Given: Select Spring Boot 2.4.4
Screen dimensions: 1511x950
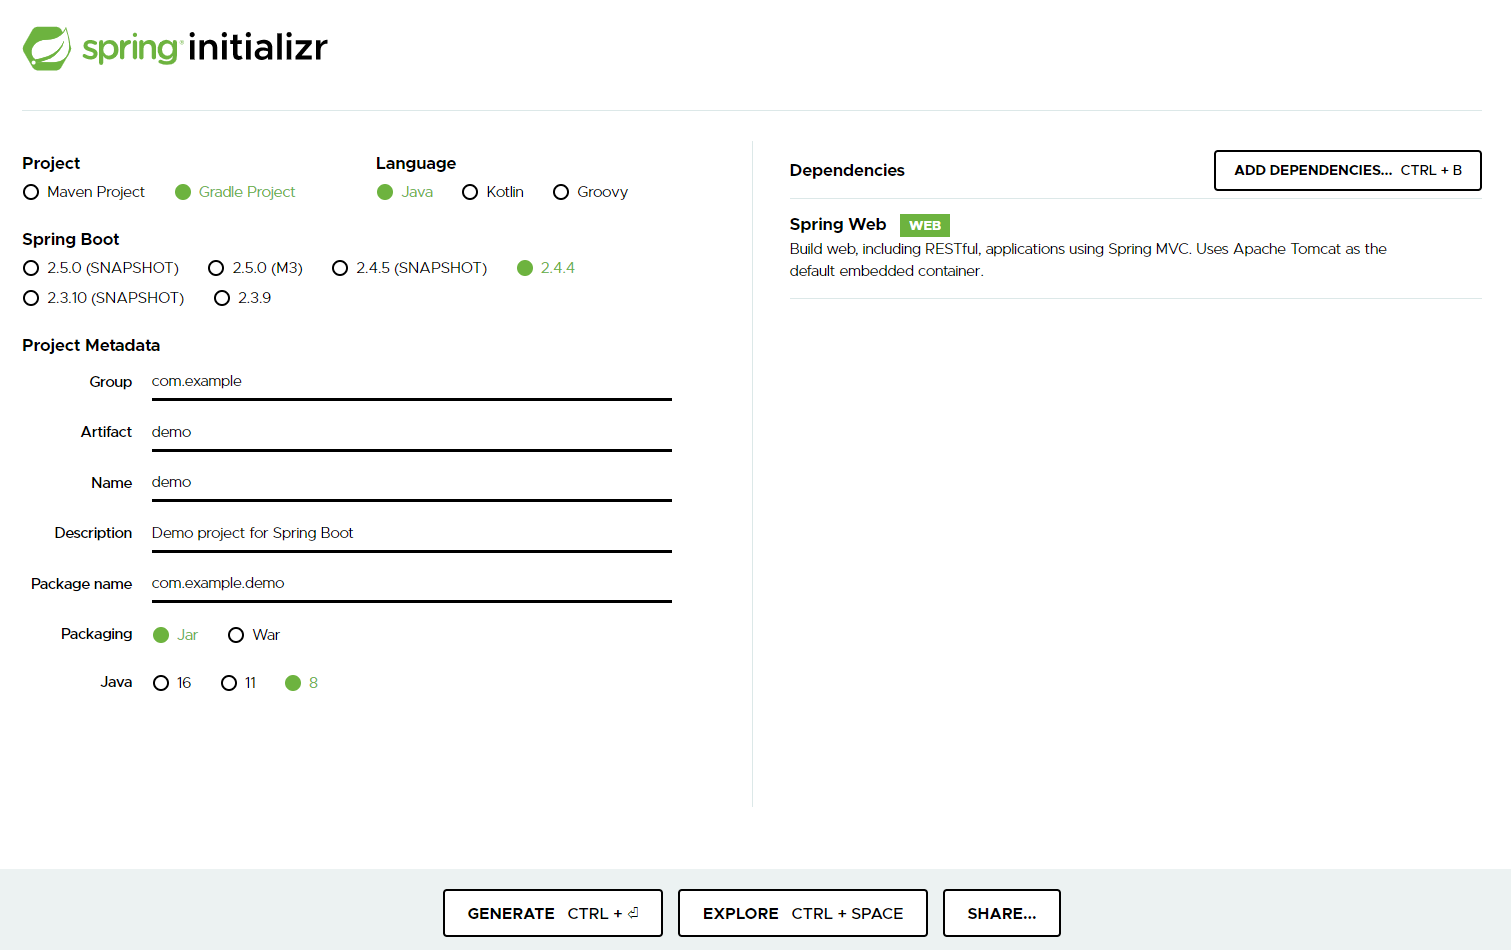Looking at the screenshot, I should (x=546, y=268).
